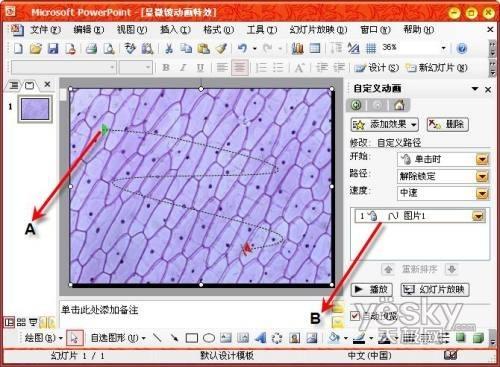The width and height of the screenshot is (500, 367).
Task: Open the zoom percentage dropdown showing 36%
Action: click(x=443, y=48)
